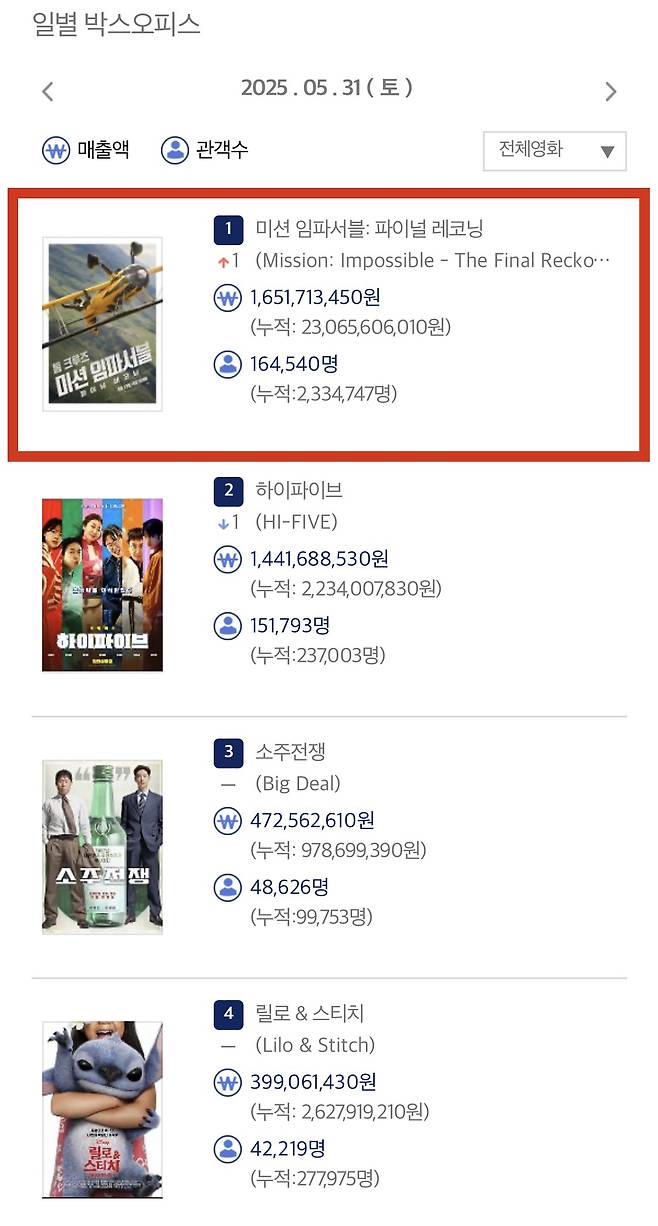Click the 하이파이브 title link
Image resolution: width=658 pixels, height=1226 pixels.
(x=299, y=490)
